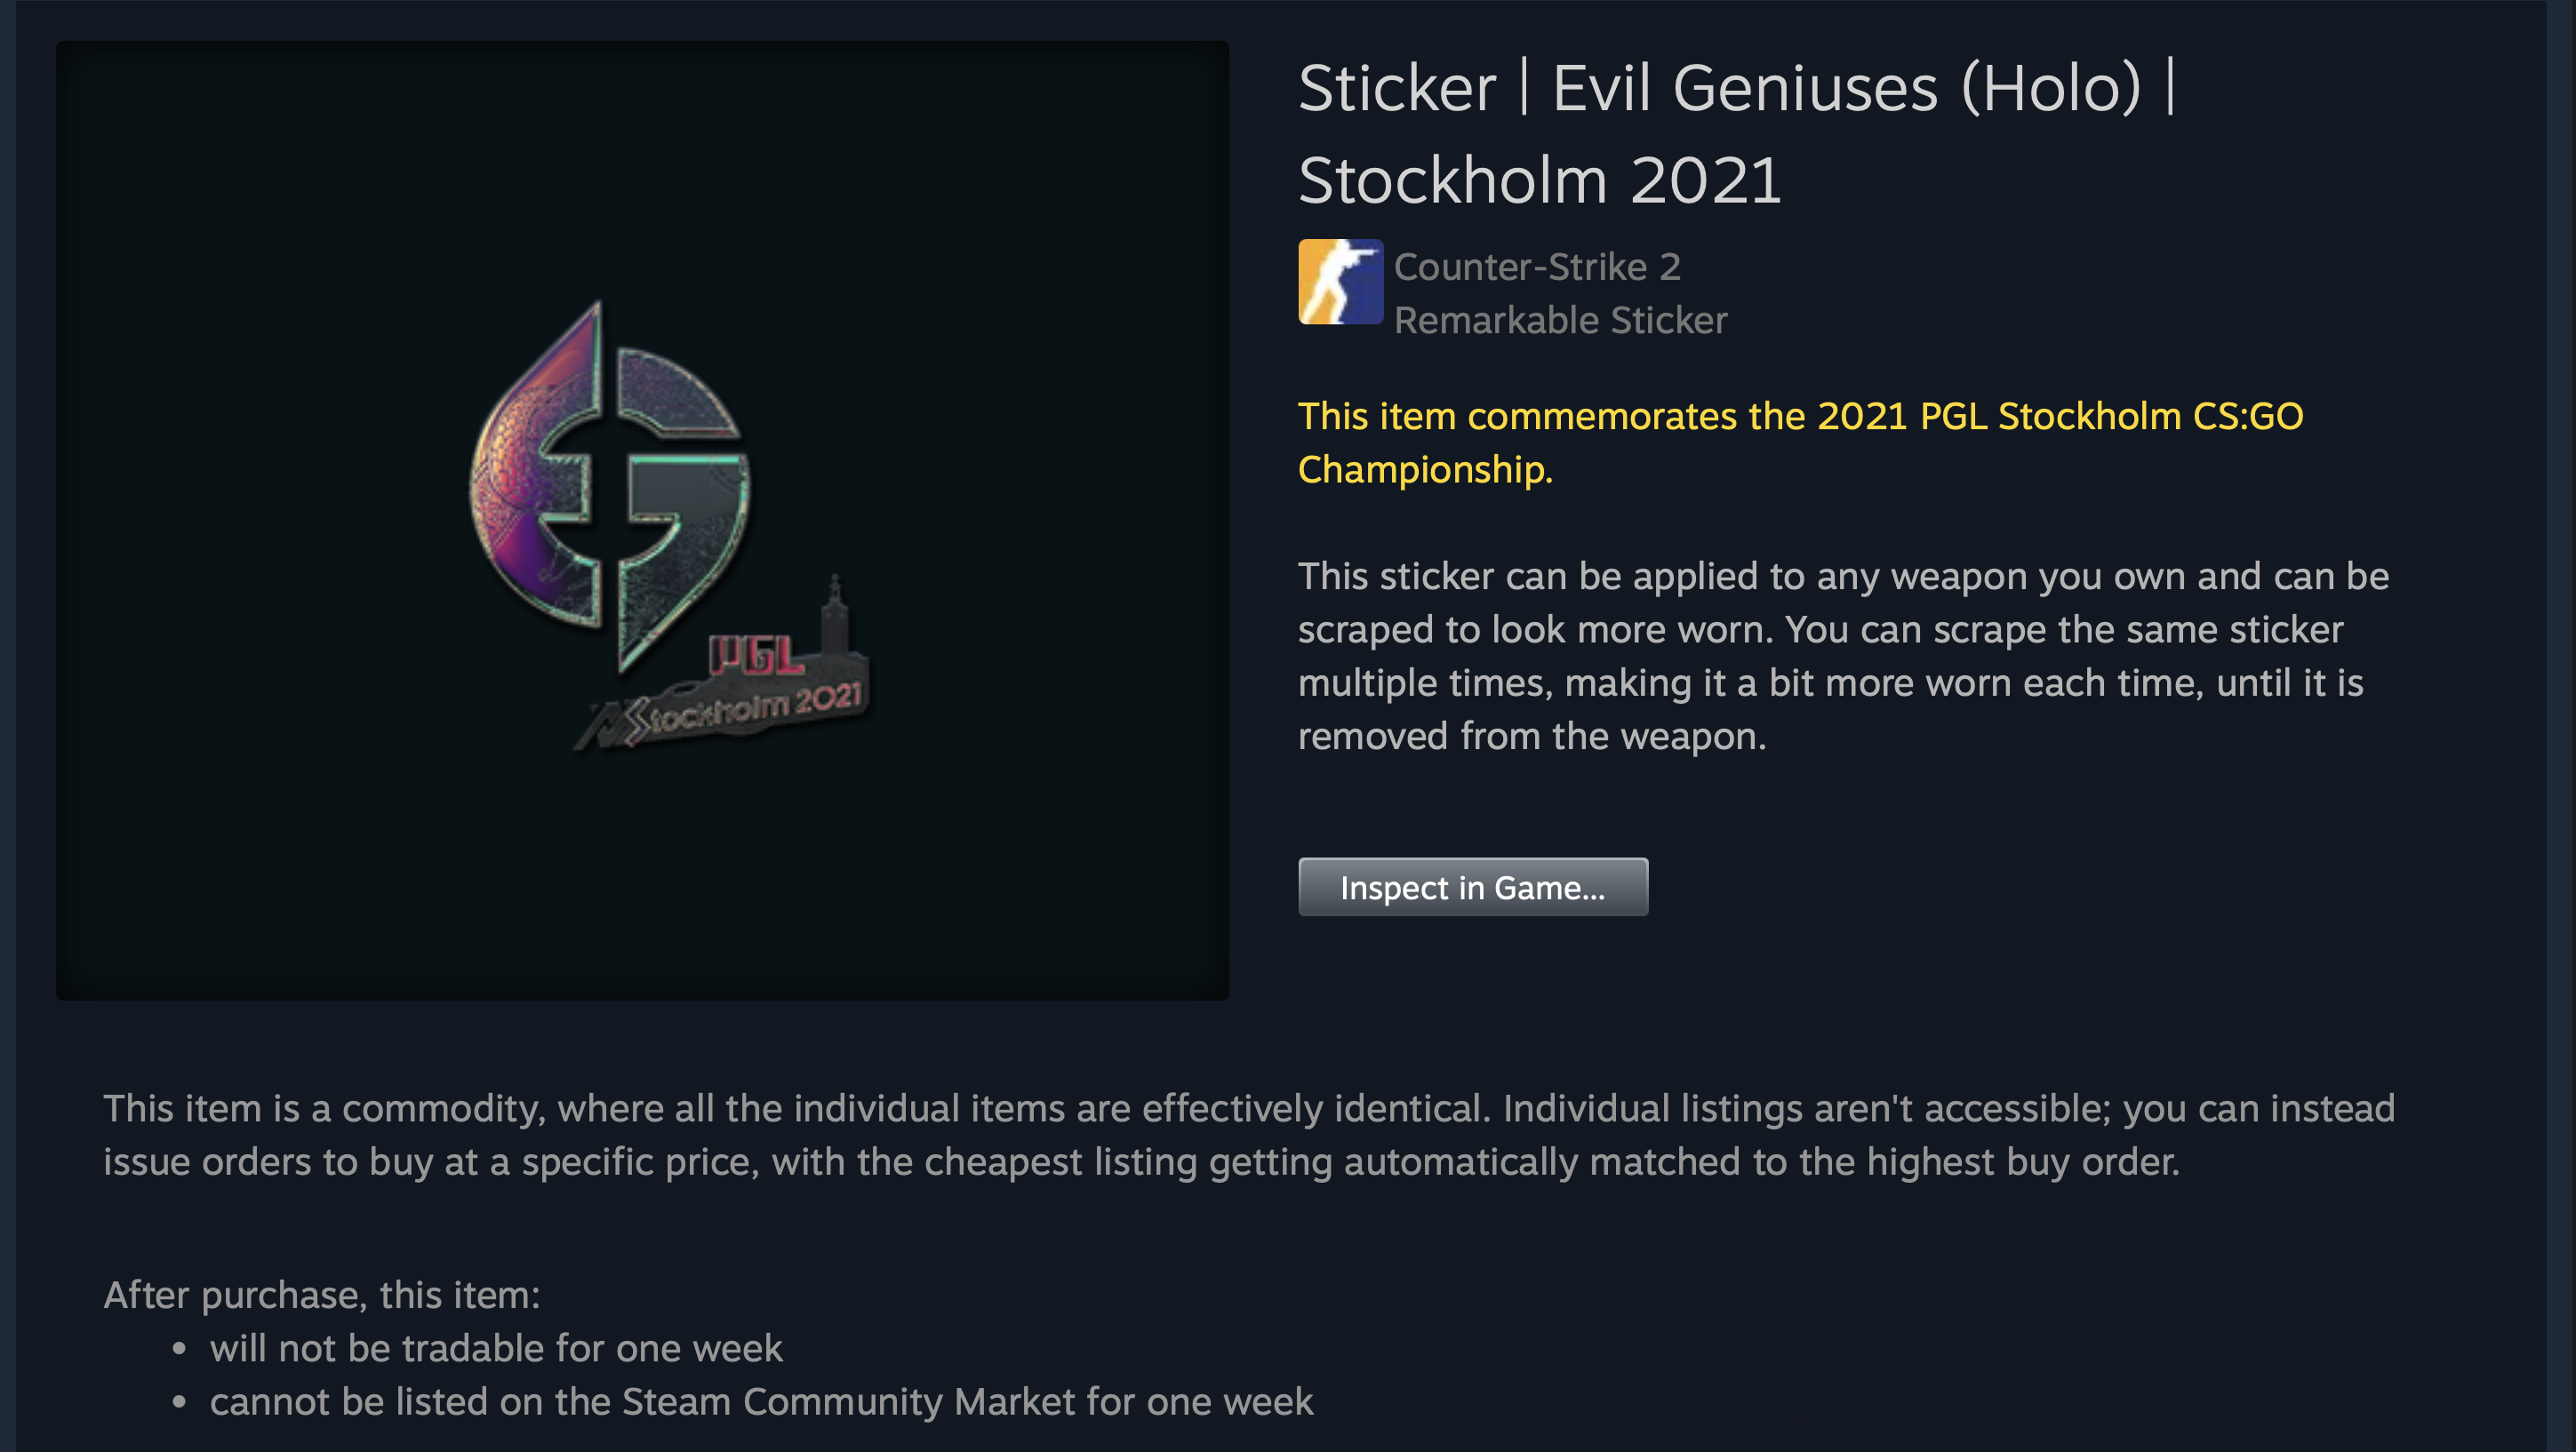
Task: Click the commodity item explanation paragraph
Action: pos(1248,1135)
